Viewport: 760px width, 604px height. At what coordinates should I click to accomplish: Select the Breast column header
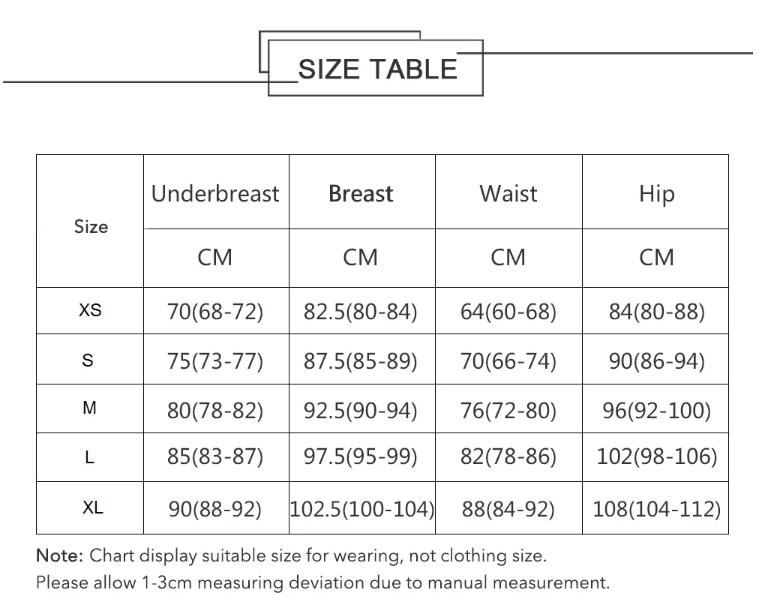click(x=361, y=193)
